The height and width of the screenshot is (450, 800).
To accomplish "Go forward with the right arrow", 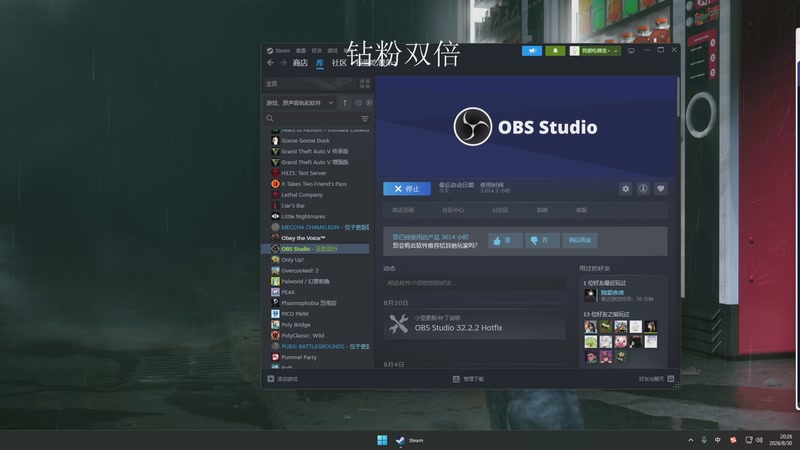I will (283, 63).
